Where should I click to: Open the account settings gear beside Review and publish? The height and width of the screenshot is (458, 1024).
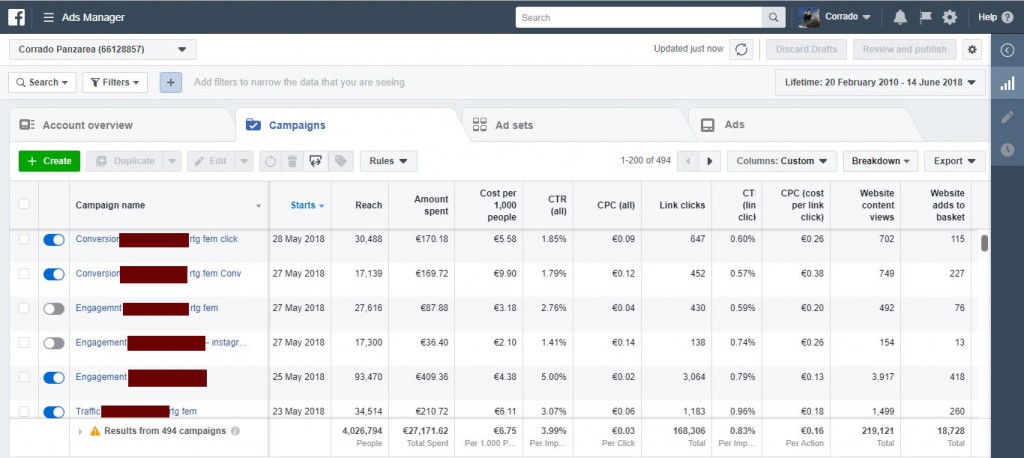coord(973,49)
